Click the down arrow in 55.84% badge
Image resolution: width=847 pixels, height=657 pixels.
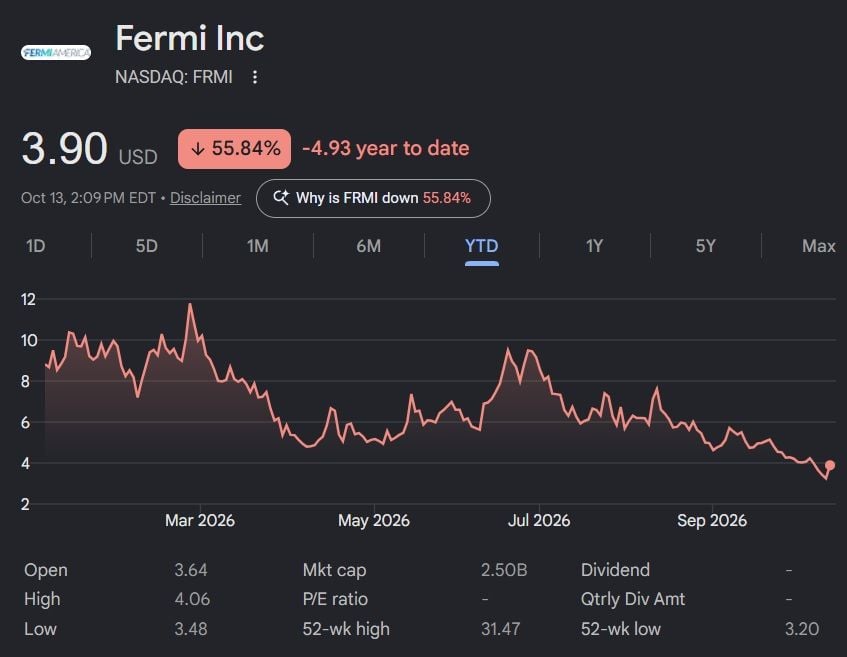pos(198,149)
